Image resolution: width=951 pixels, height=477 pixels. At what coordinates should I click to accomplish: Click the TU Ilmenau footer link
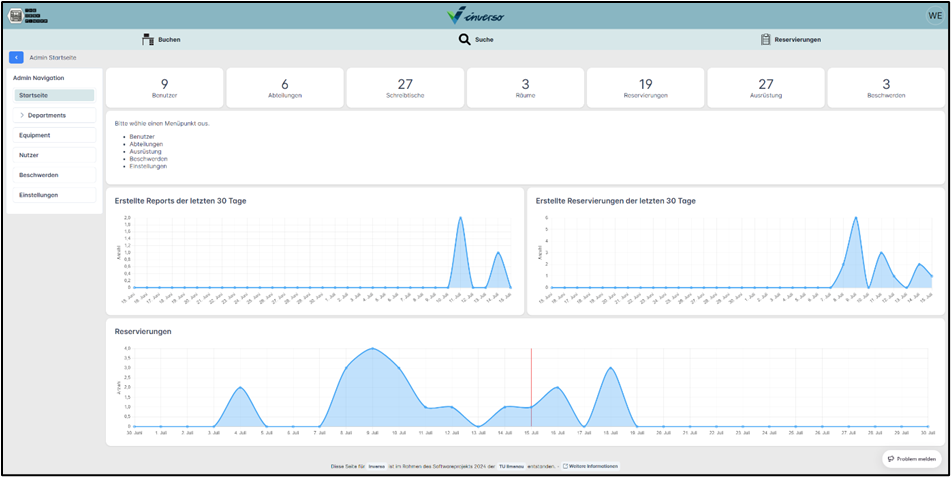tap(511, 466)
